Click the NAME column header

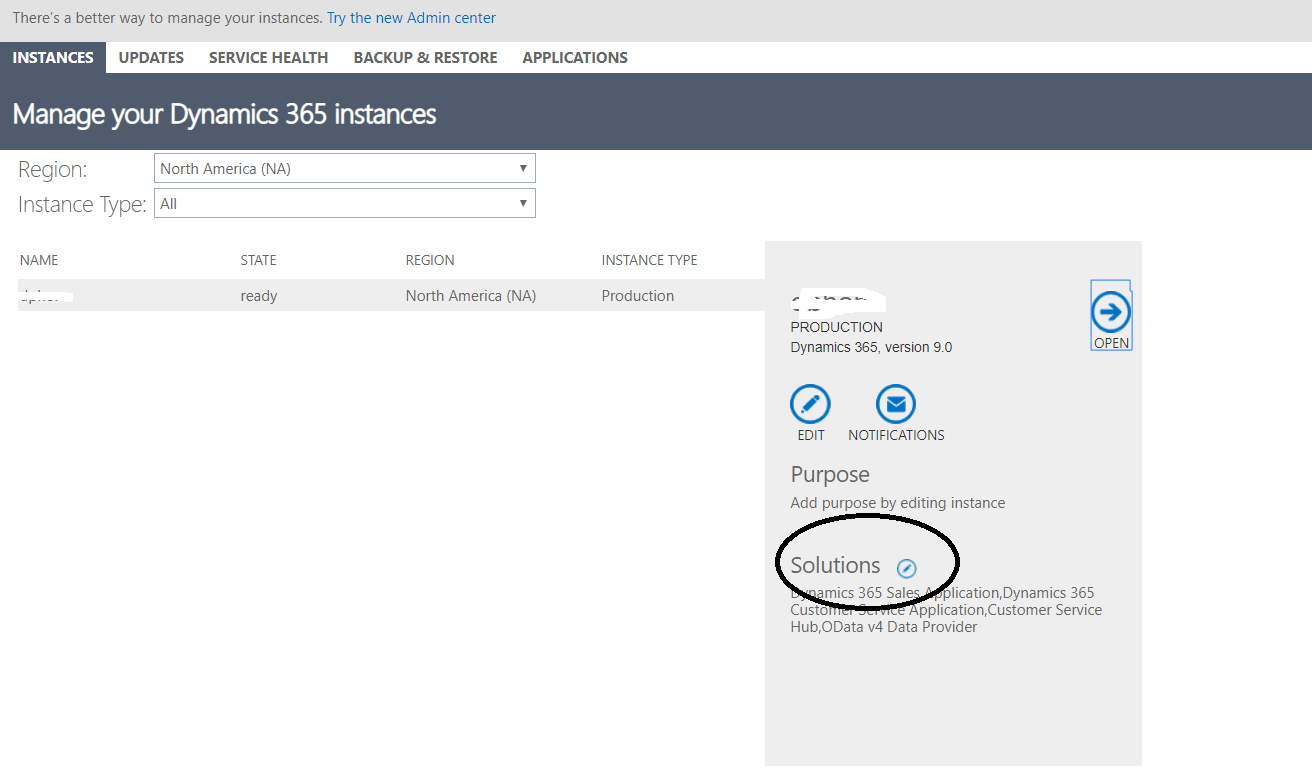point(39,260)
